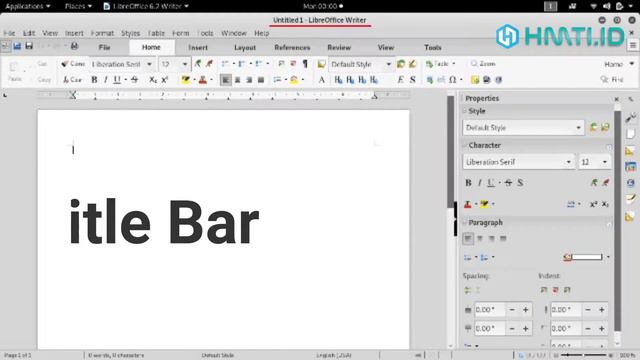640x360 pixels.
Task: Toggle Justified alignment in the Home ribbon
Action: click(261, 80)
